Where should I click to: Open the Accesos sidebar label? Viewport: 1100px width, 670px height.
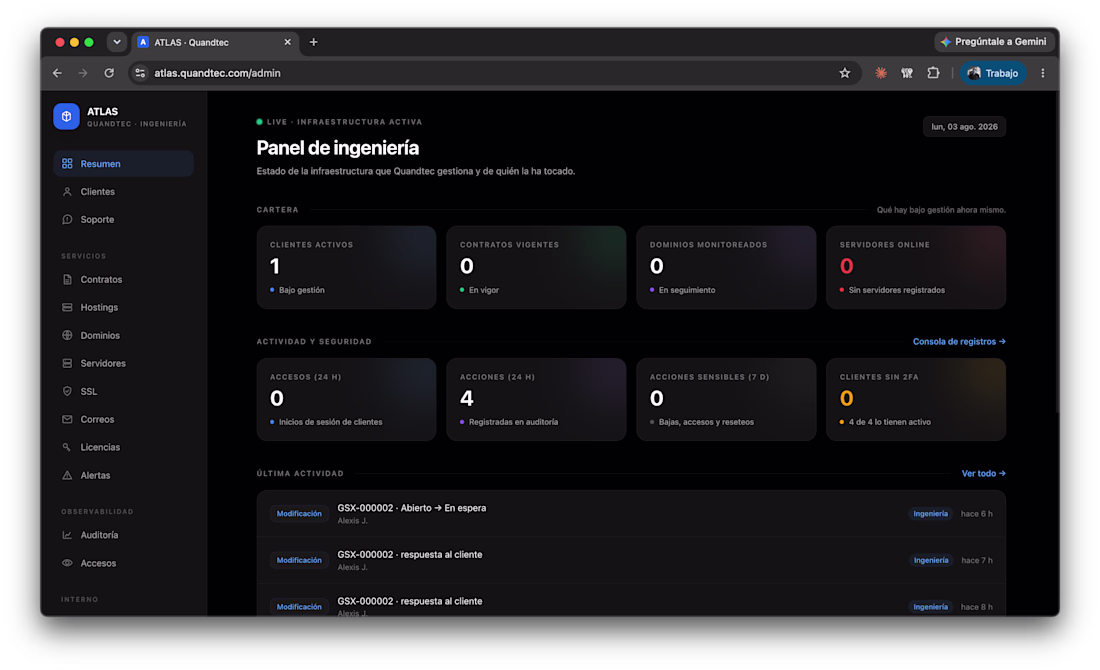click(98, 563)
